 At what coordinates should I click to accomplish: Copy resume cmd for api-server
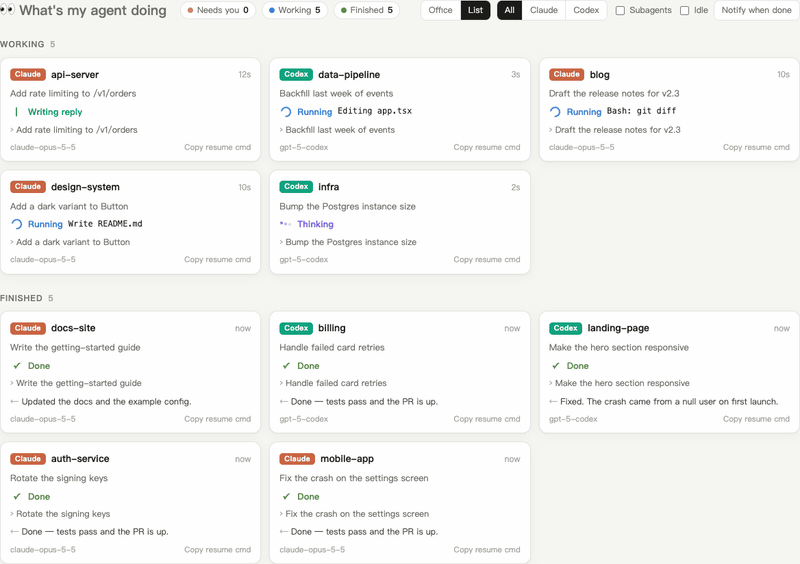click(x=217, y=148)
